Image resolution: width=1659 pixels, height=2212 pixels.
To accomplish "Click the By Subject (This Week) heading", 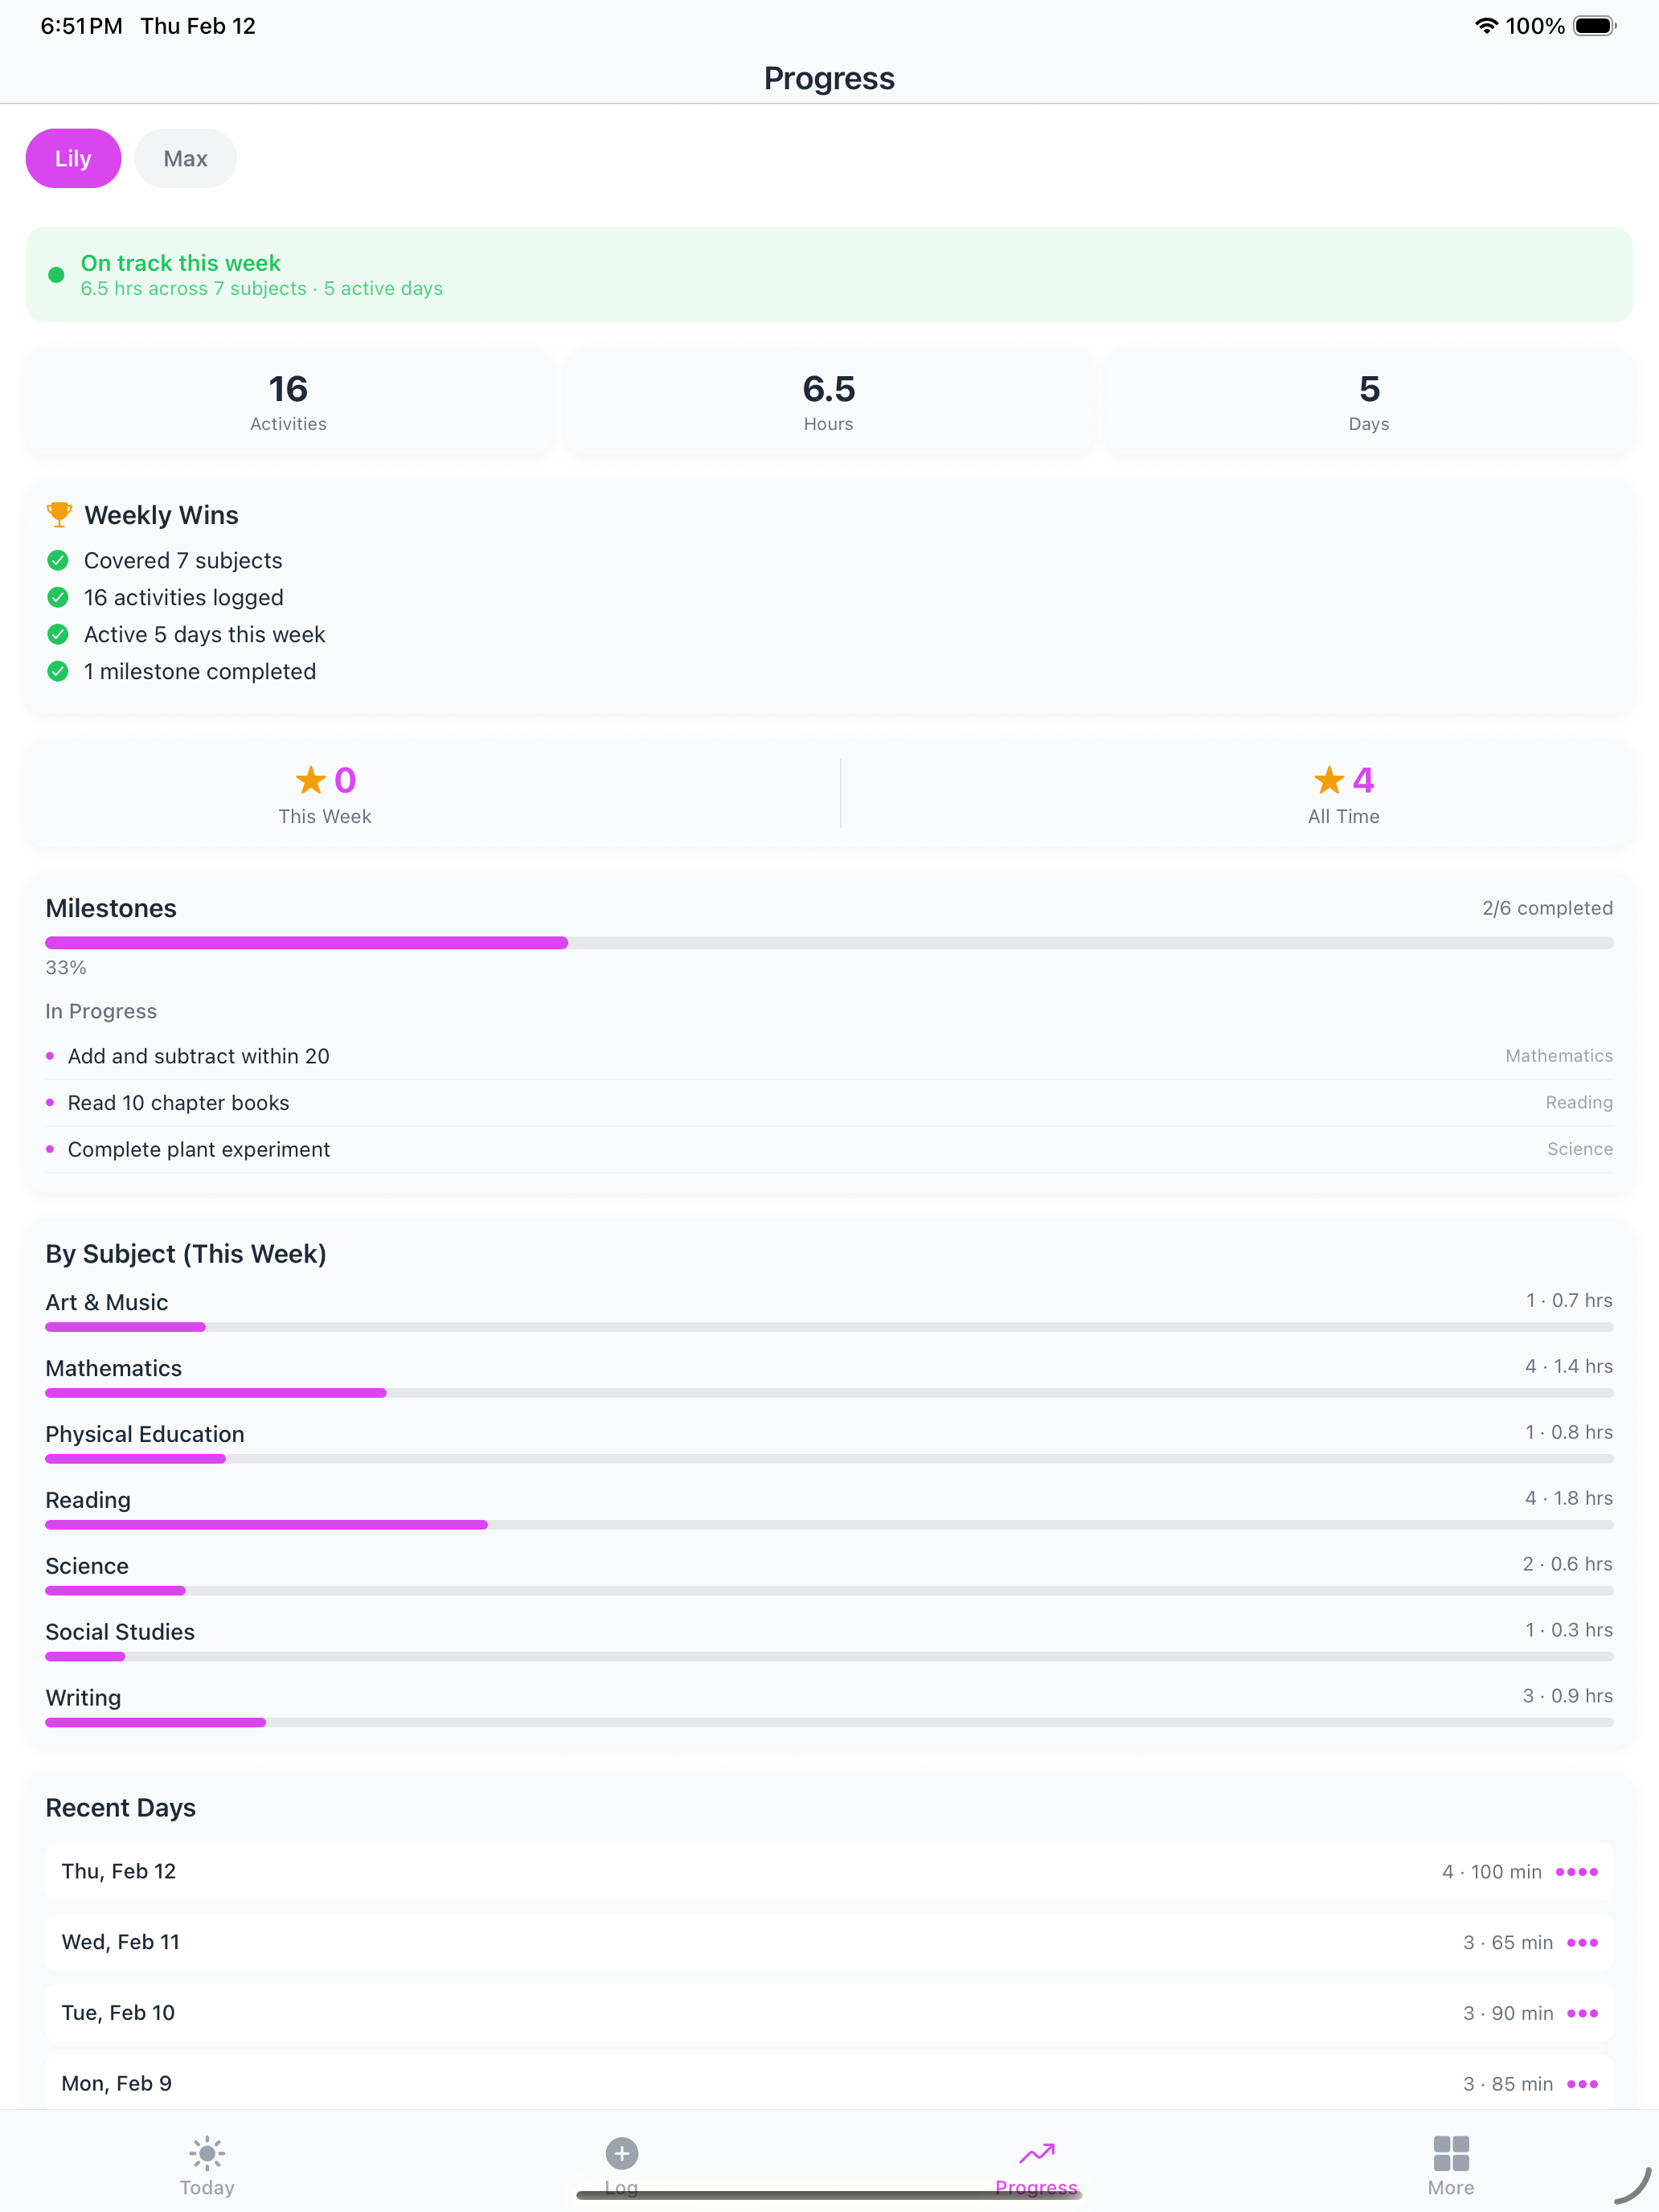I will click(186, 1254).
